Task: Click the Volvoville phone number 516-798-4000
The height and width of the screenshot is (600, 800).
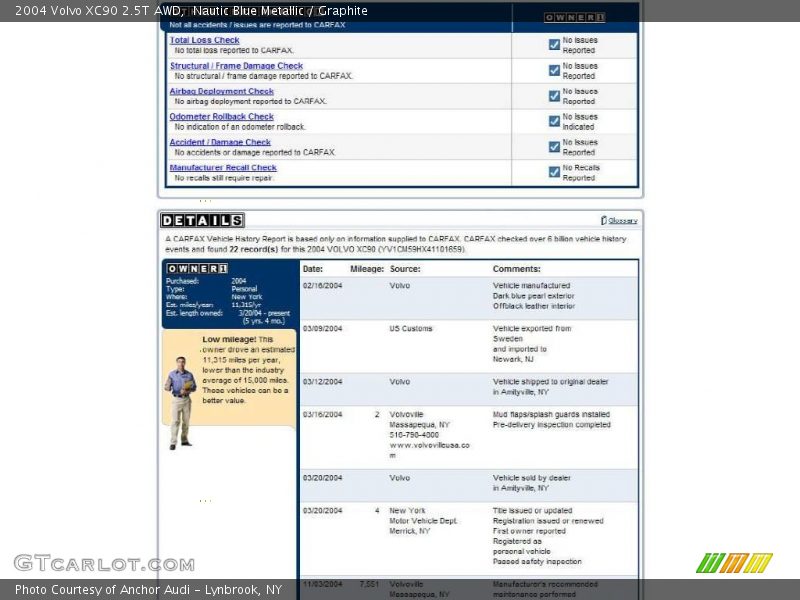Action: (414, 435)
